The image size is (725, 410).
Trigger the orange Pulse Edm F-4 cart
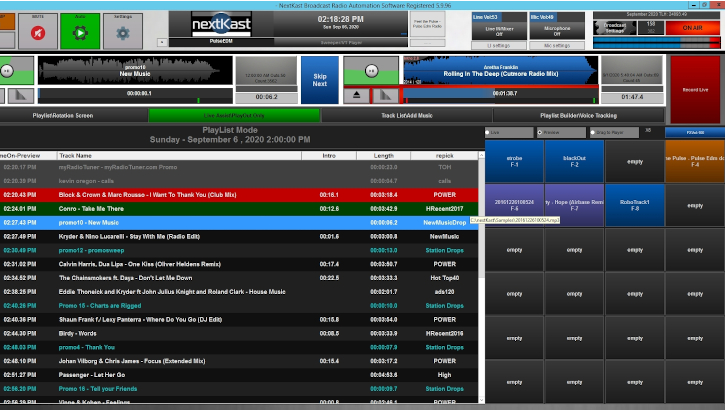pos(695,161)
